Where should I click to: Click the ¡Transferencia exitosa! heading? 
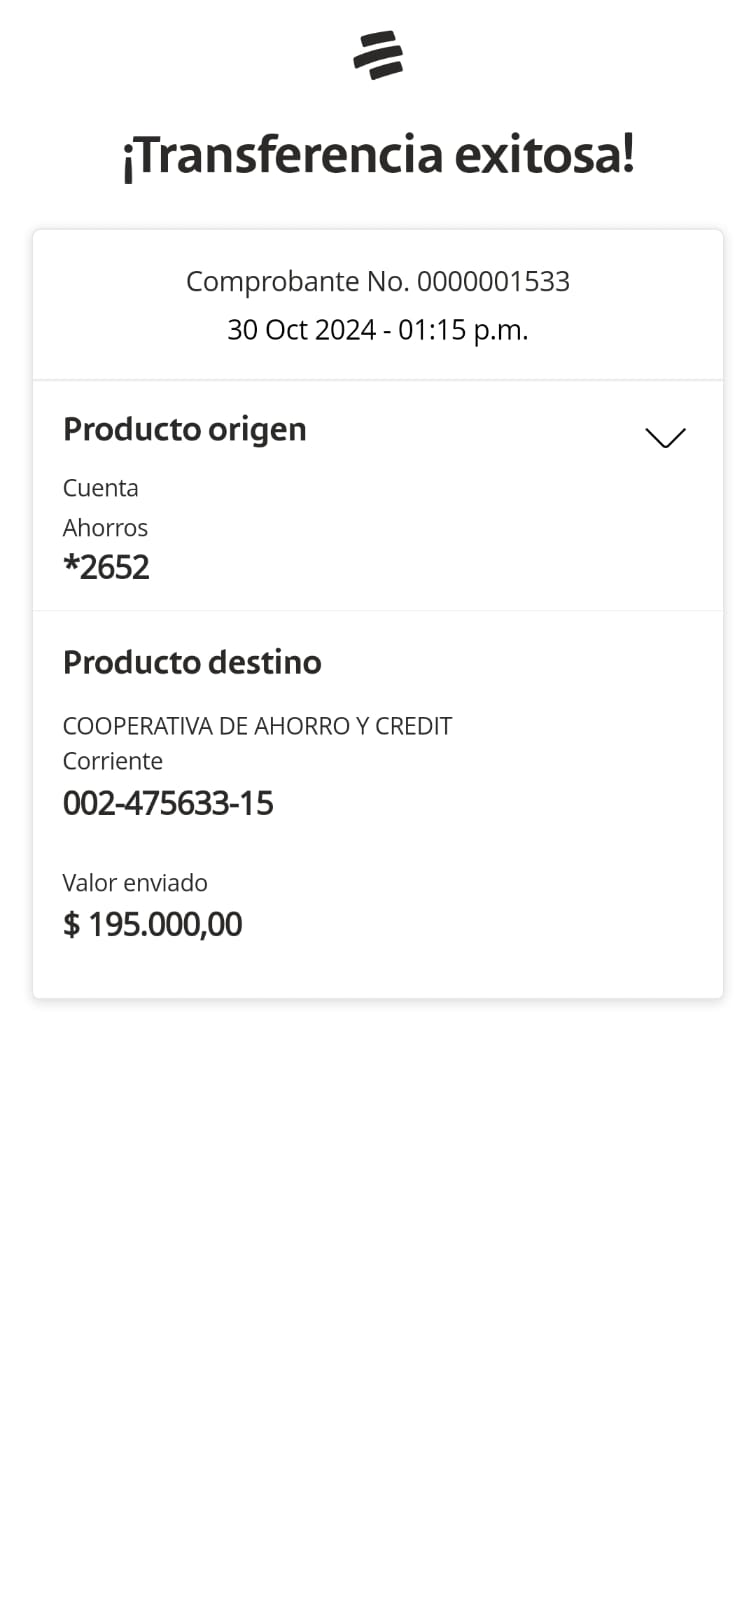point(378,155)
